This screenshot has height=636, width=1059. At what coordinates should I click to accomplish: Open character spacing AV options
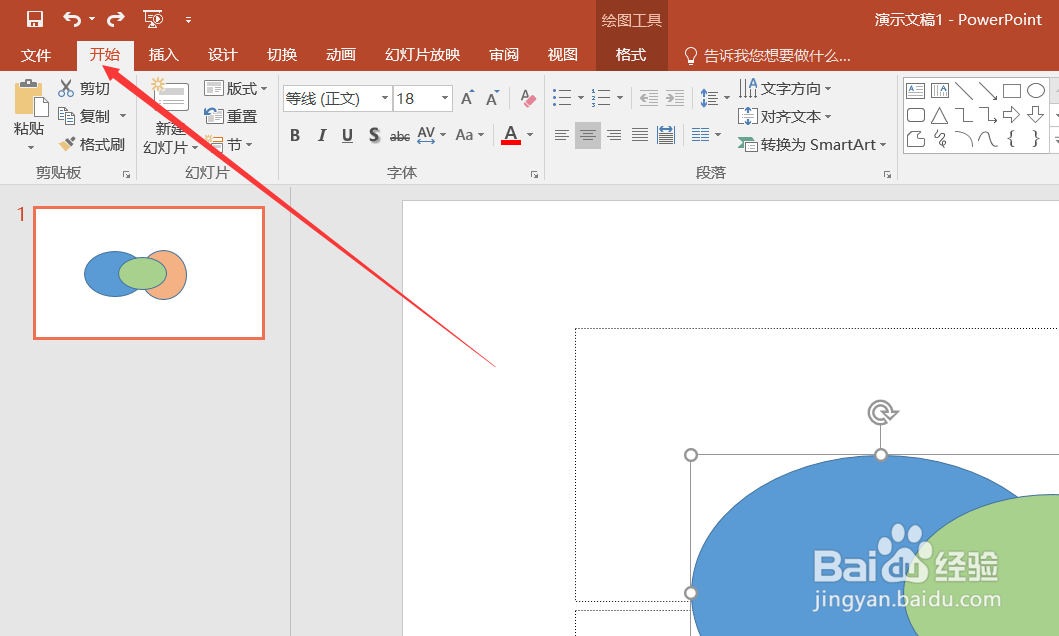pyautogui.click(x=432, y=135)
